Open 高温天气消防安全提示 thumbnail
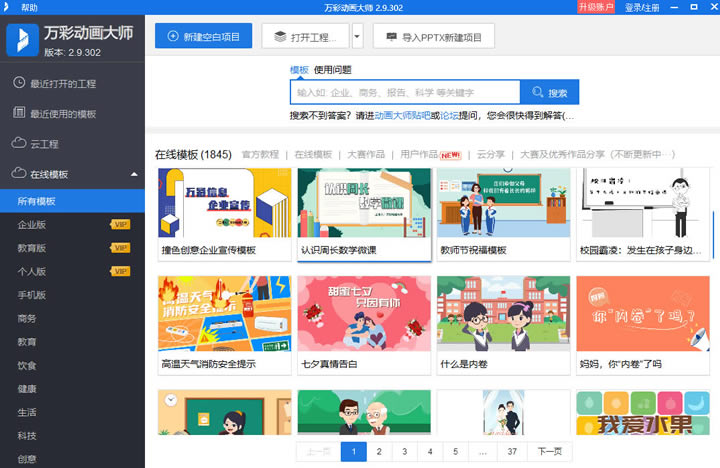 click(225, 314)
